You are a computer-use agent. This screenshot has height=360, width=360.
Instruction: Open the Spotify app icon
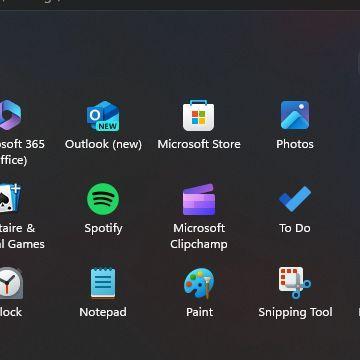pyautogui.click(x=103, y=199)
